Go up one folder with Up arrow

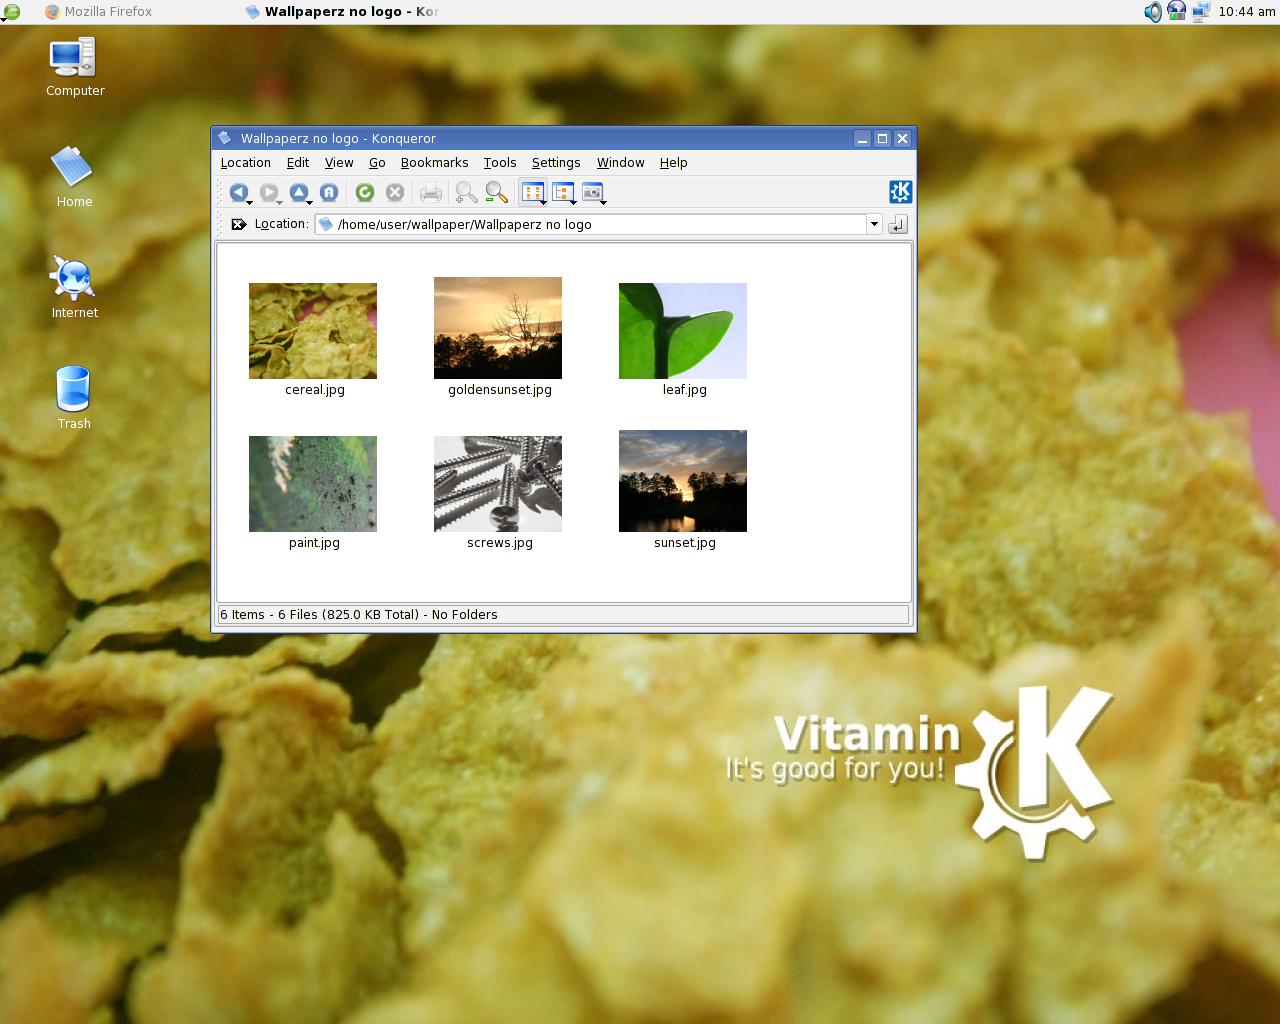click(x=299, y=192)
